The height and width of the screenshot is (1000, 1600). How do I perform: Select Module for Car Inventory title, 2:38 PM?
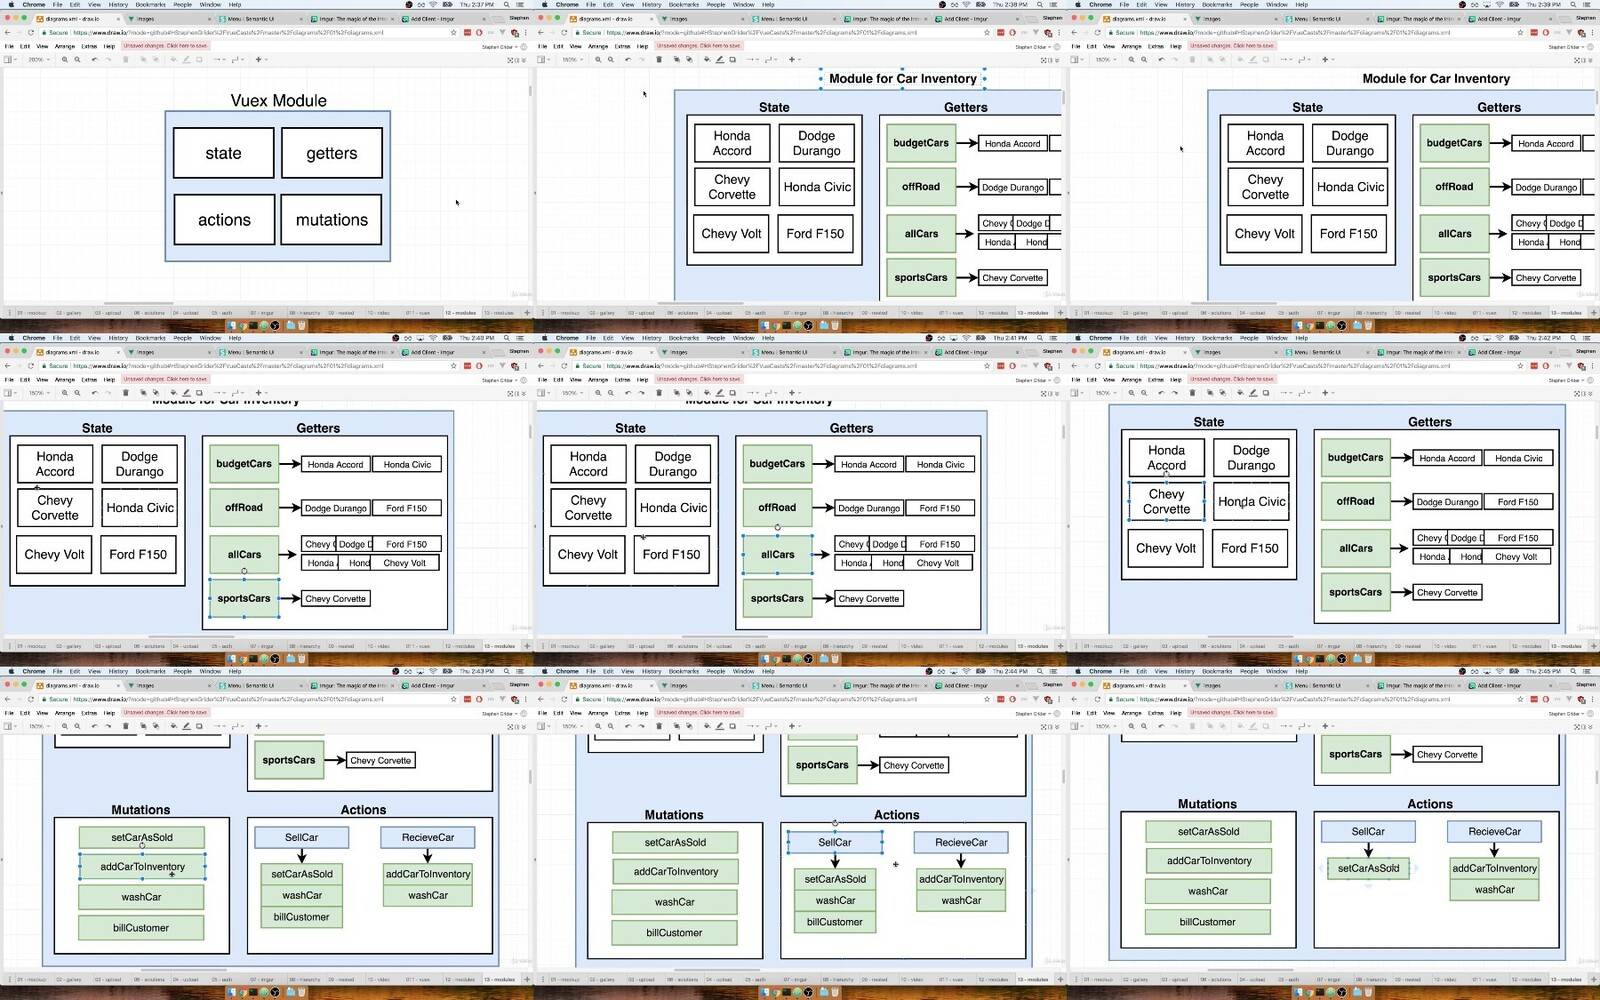[903, 78]
